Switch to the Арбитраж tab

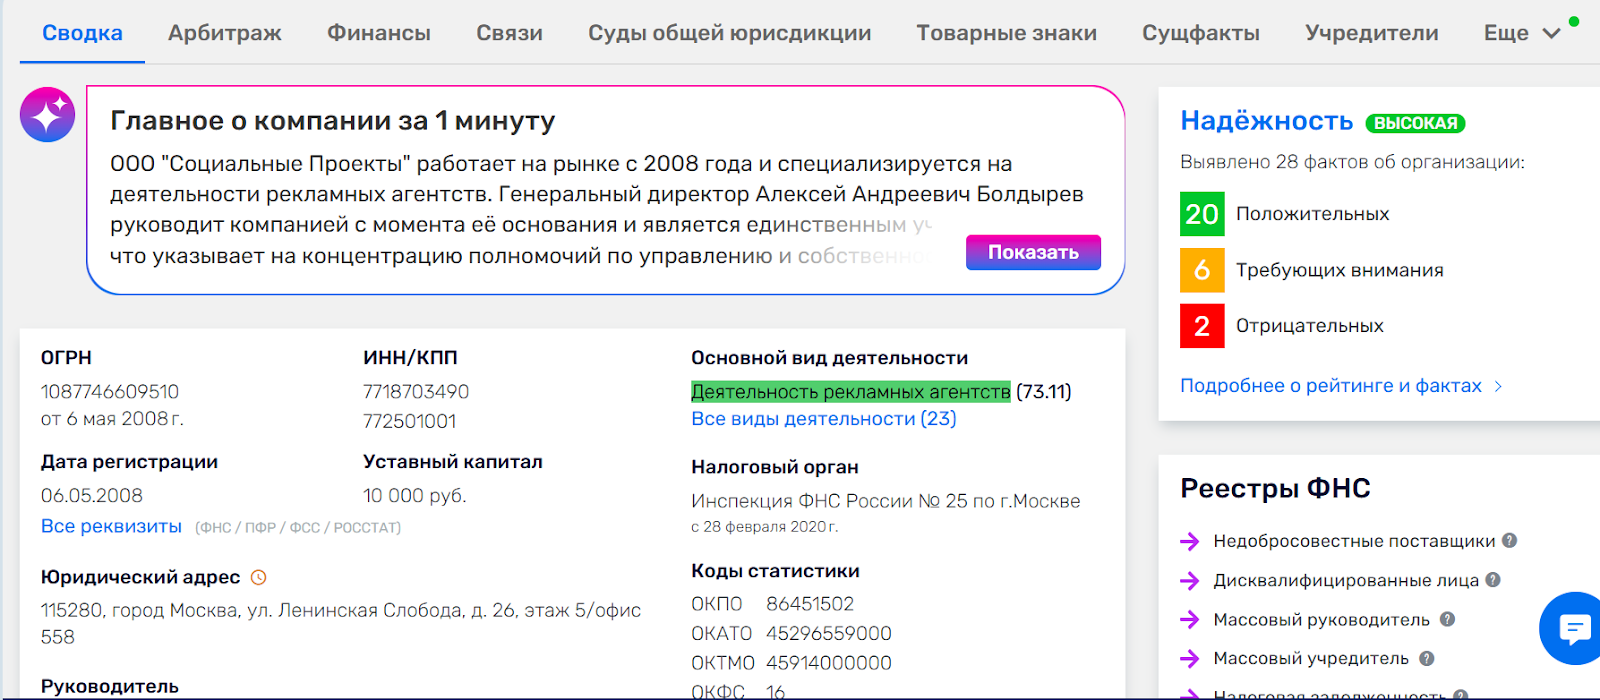point(225,33)
